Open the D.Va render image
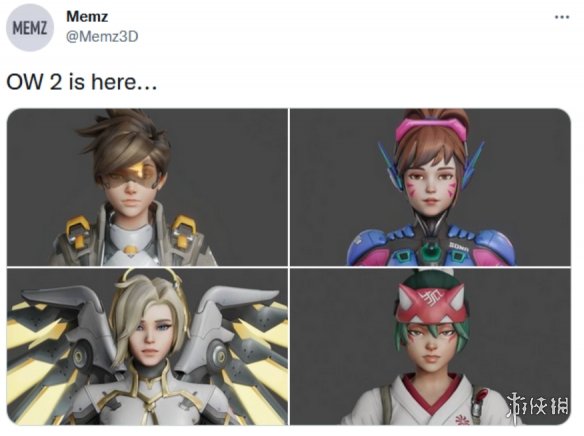 point(430,187)
